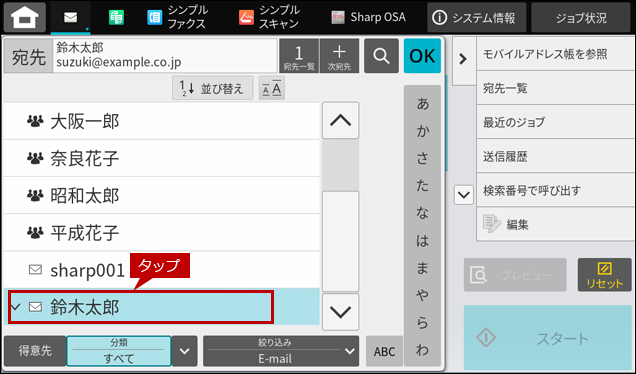The image size is (636, 374).
Task: Open the ジョブ状況 job status button
Action: pos(581,17)
